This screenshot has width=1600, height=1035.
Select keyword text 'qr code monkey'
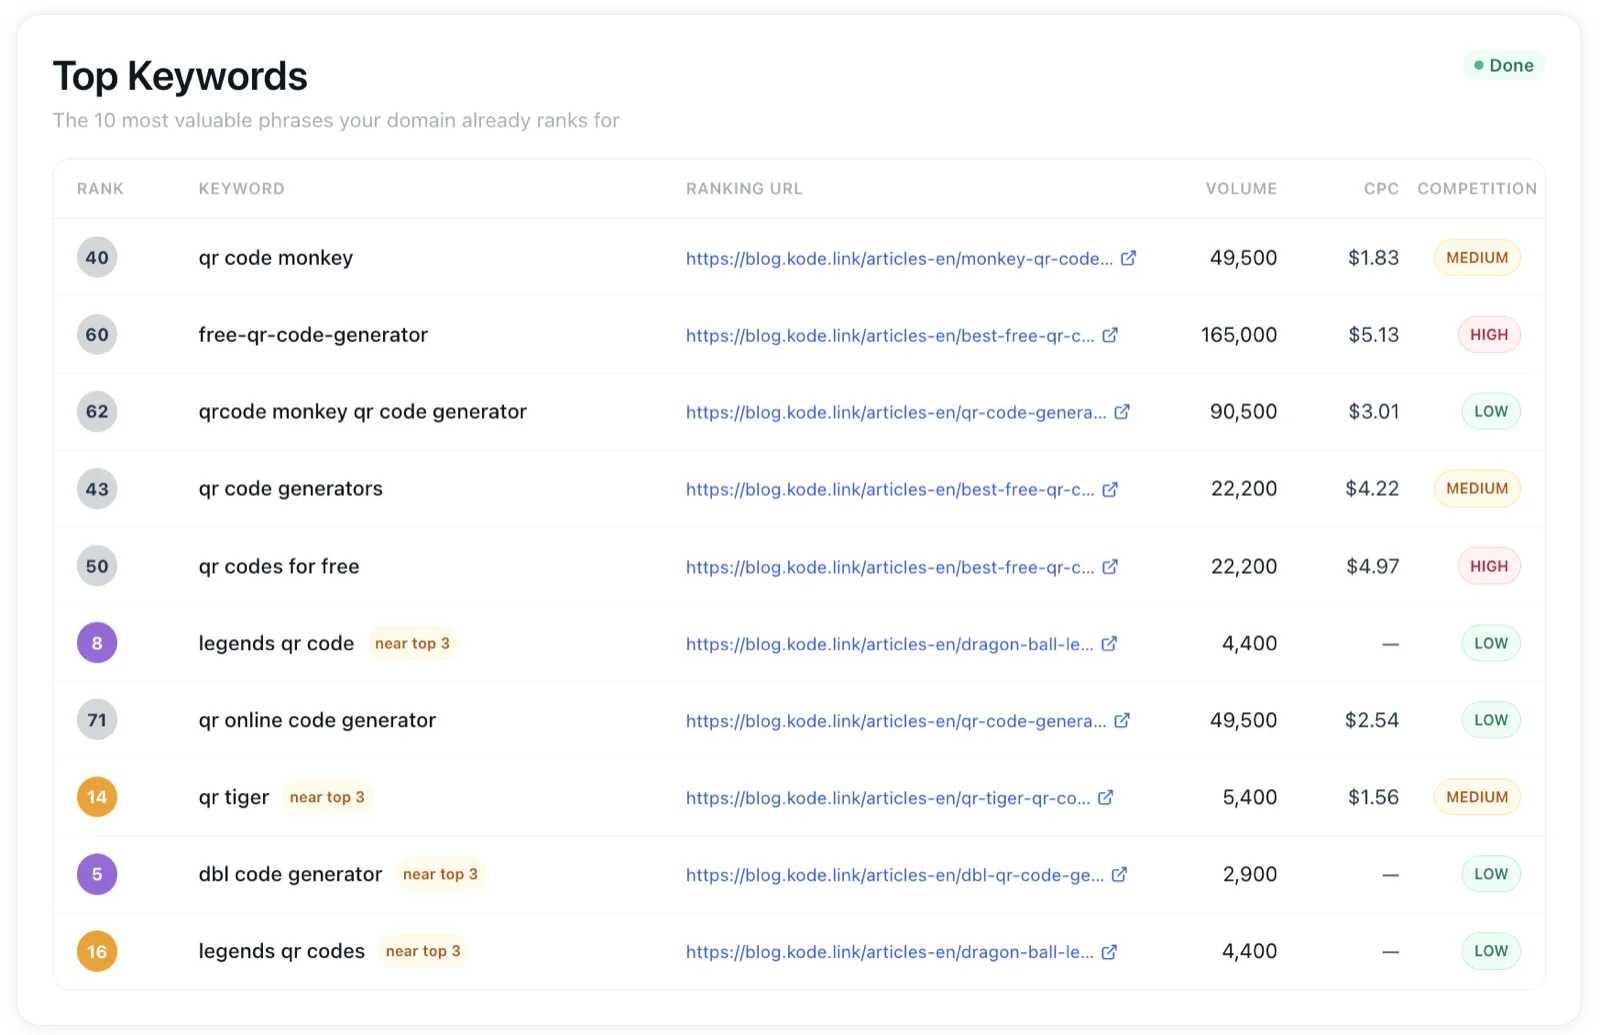pyautogui.click(x=276, y=258)
